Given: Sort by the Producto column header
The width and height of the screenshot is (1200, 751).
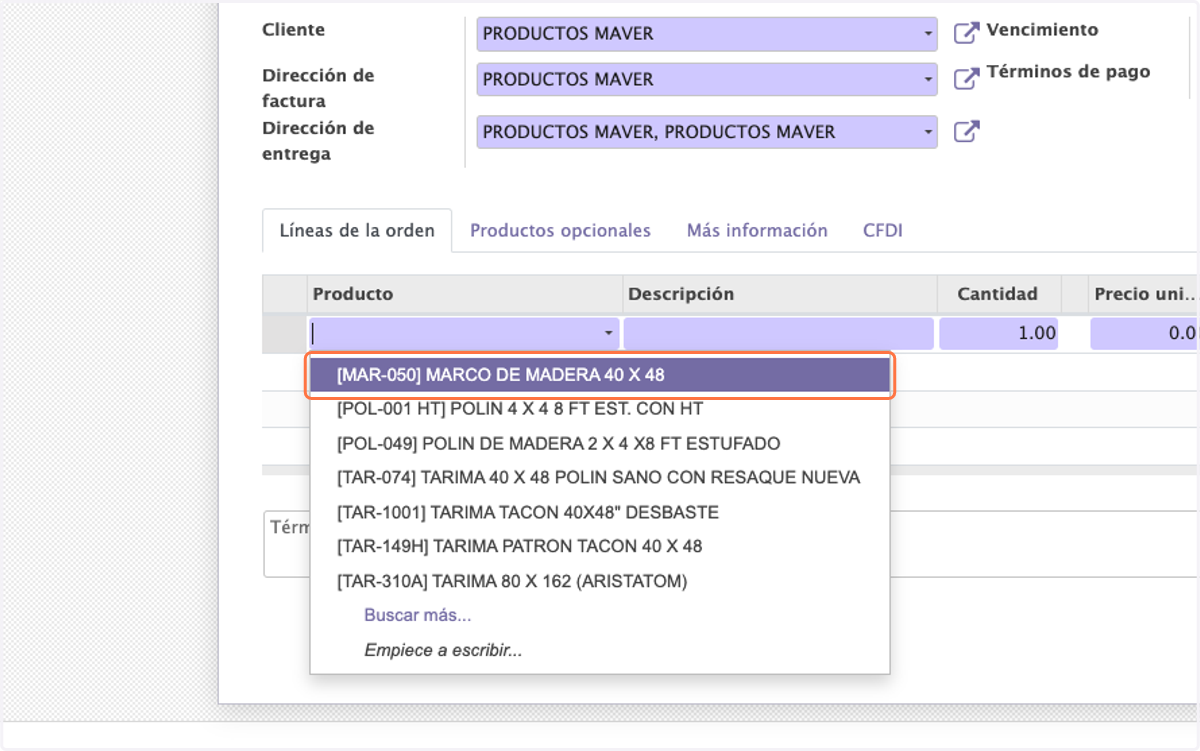Looking at the screenshot, I should tap(465, 294).
